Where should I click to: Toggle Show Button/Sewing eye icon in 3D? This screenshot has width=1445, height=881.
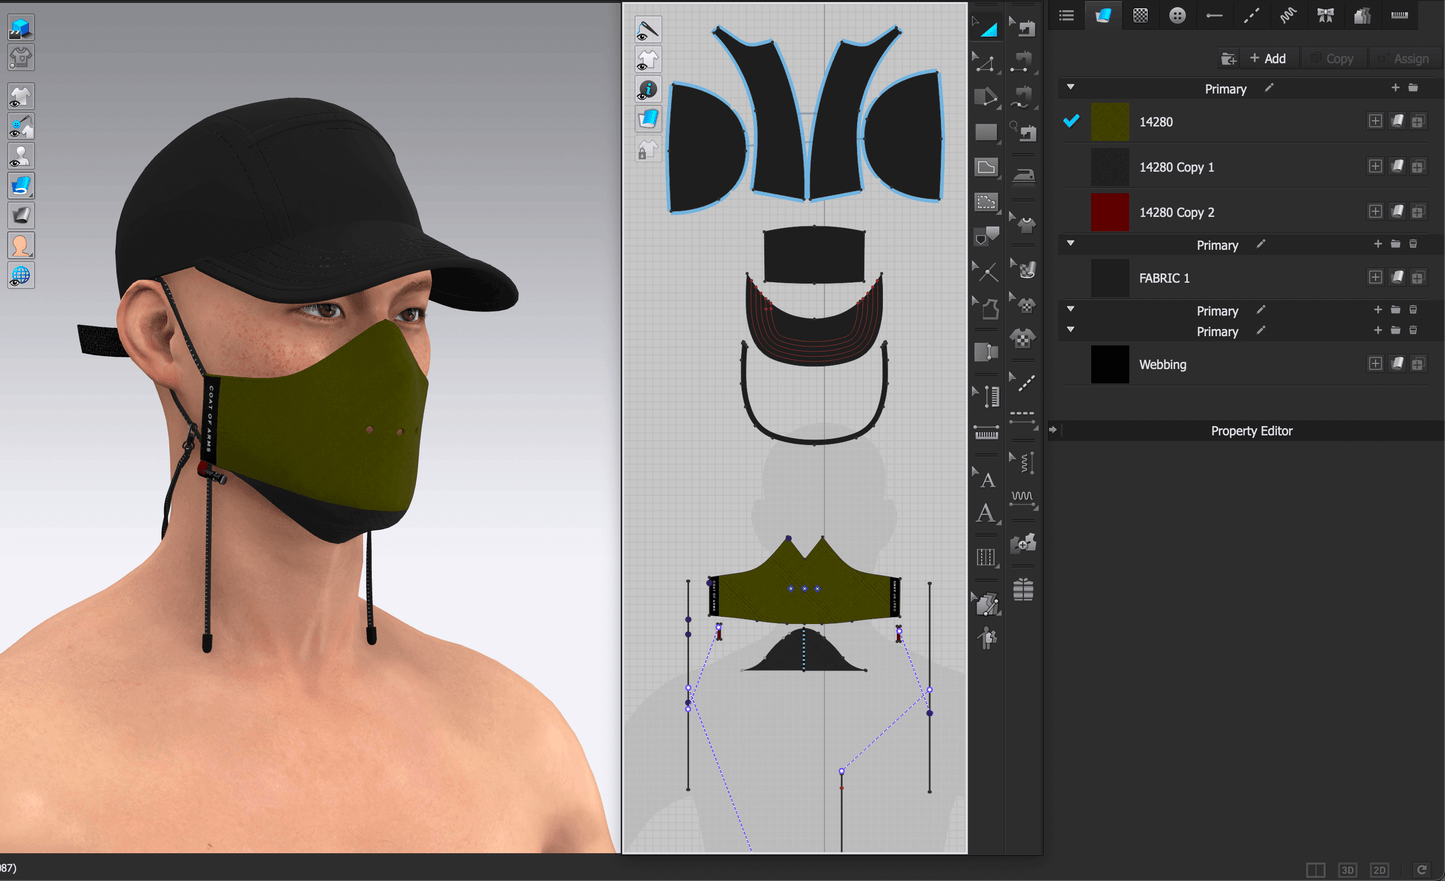coord(20,127)
